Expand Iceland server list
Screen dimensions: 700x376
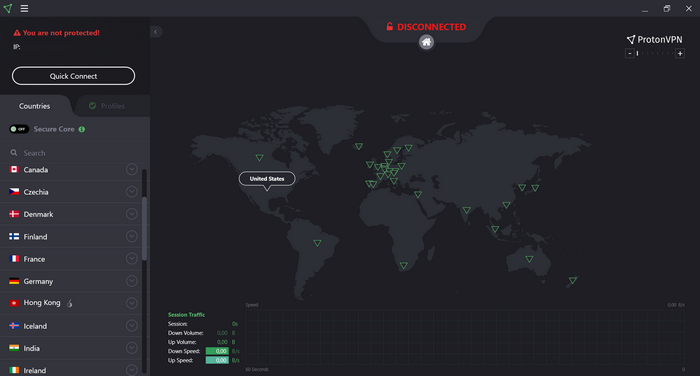pyautogui.click(x=131, y=326)
